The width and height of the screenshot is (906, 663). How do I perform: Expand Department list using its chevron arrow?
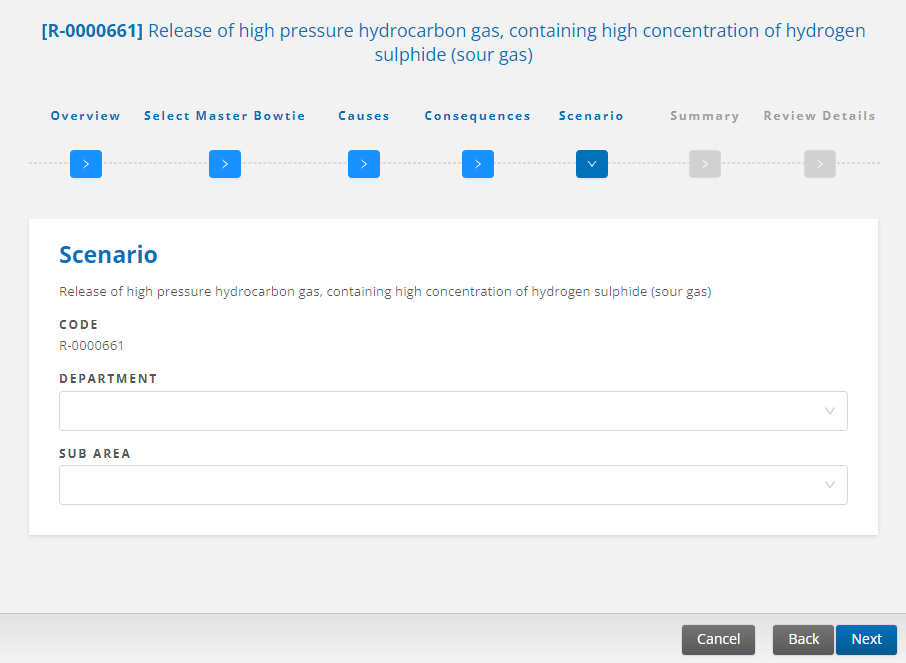[830, 411]
